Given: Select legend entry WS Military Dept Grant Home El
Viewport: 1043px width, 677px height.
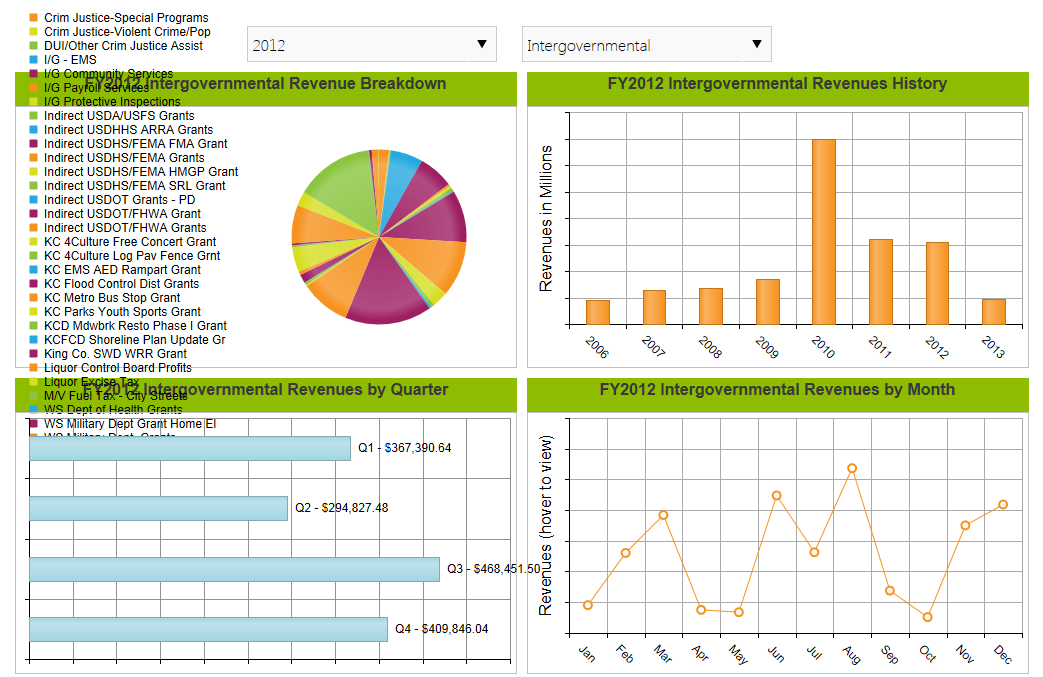Looking at the screenshot, I should (x=123, y=424).
